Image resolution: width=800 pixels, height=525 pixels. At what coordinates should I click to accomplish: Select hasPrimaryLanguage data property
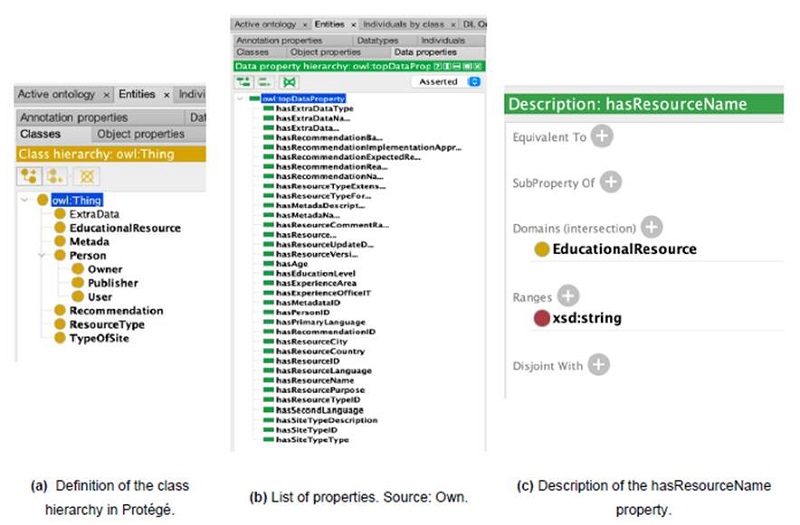(320, 322)
